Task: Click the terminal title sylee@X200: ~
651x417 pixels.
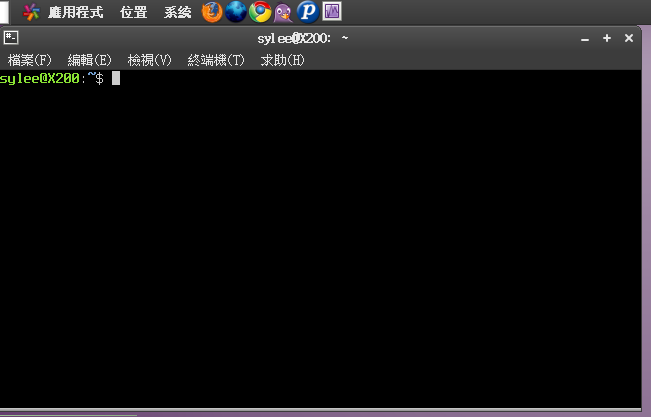Action: [x=303, y=39]
